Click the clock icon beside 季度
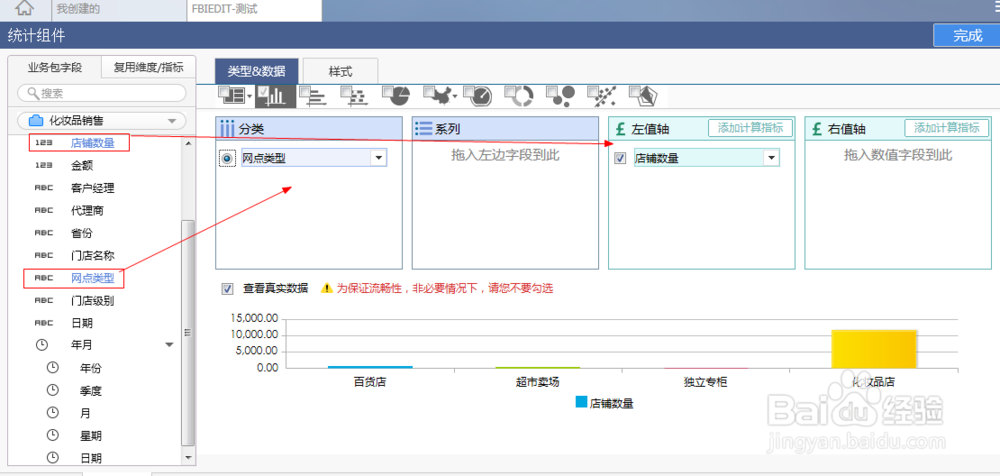 point(53,390)
